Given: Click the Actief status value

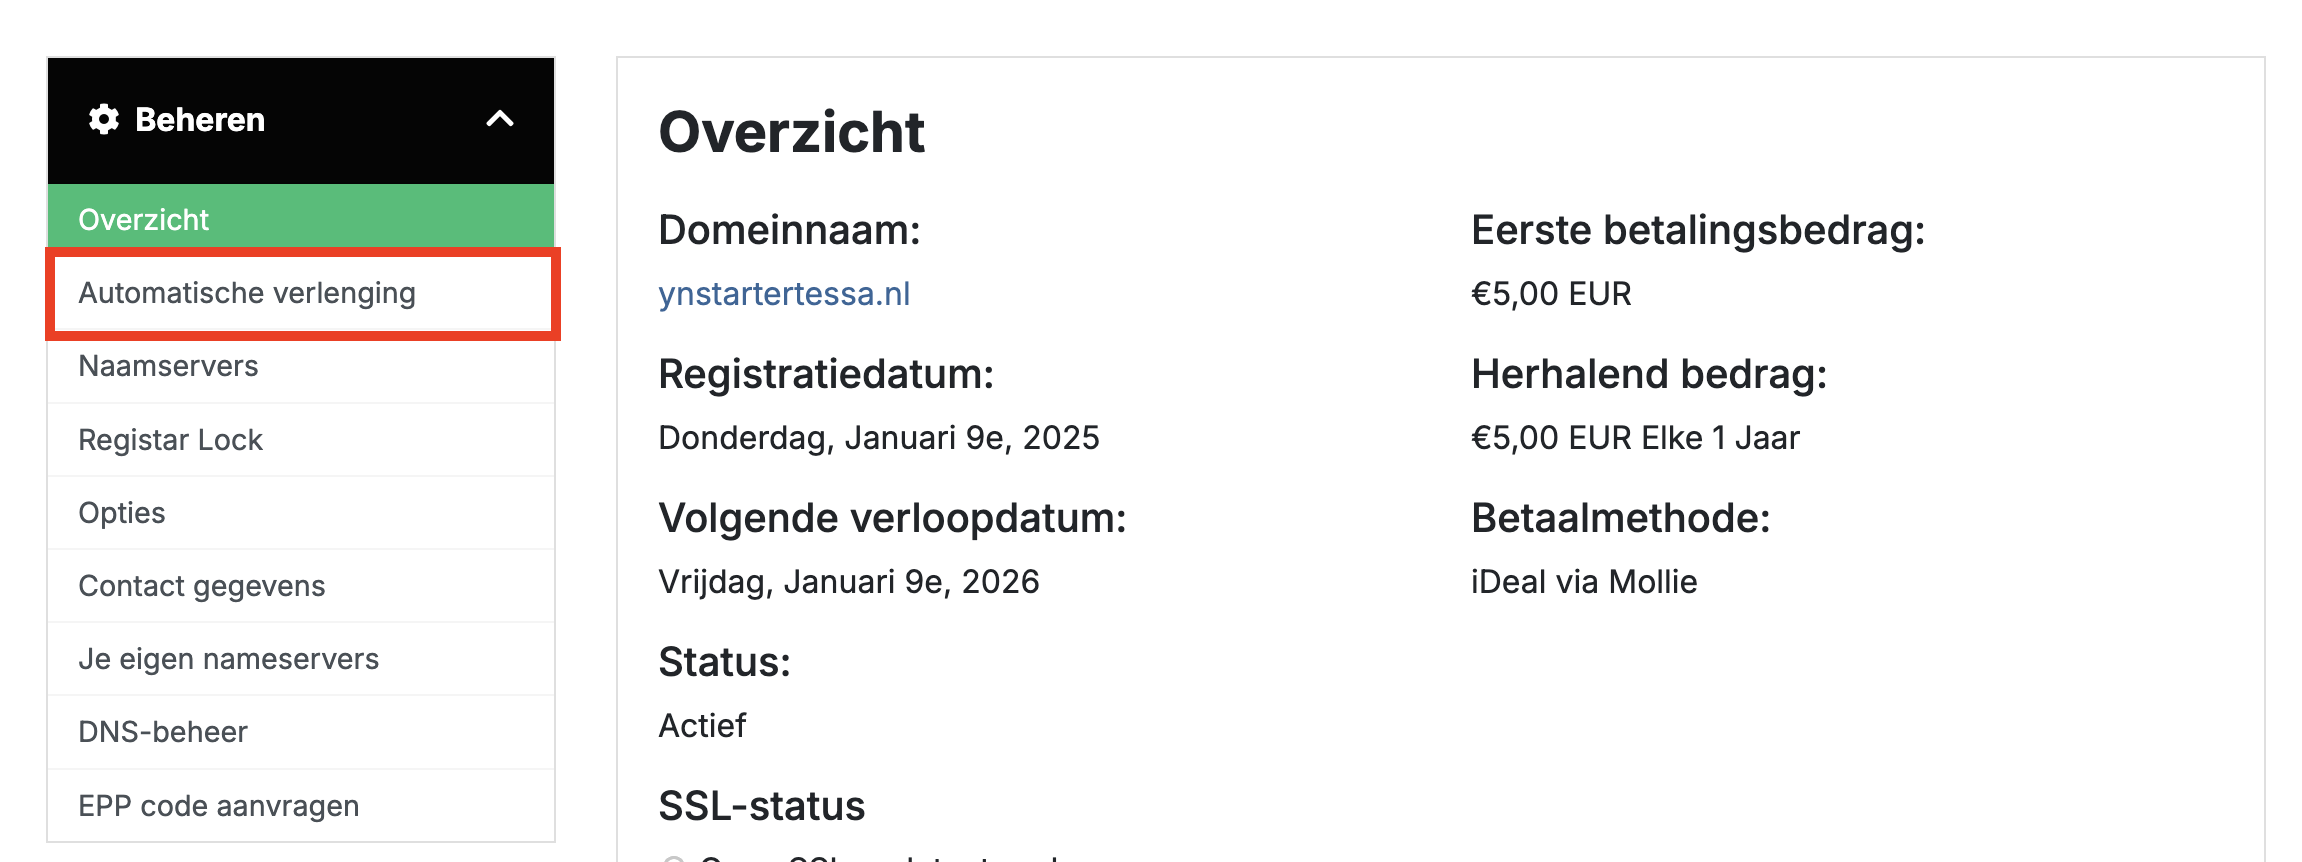Looking at the screenshot, I should (x=702, y=726).
